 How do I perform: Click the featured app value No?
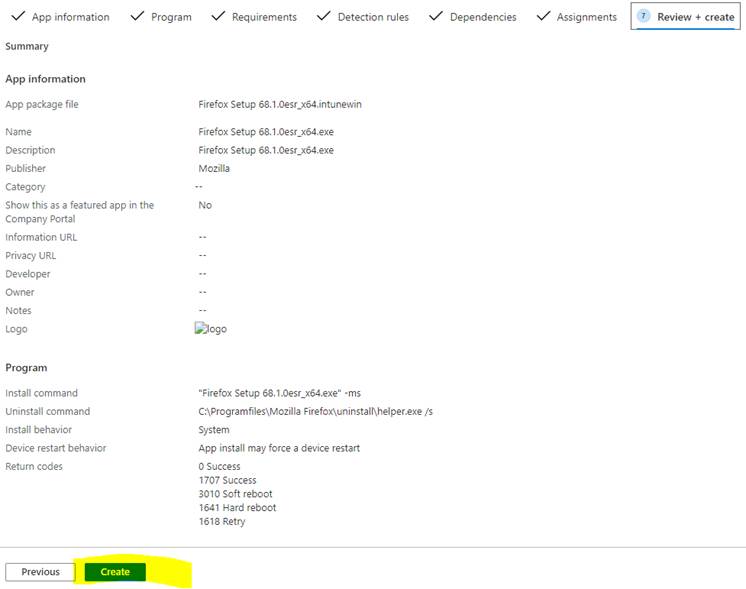coord(205,205)
